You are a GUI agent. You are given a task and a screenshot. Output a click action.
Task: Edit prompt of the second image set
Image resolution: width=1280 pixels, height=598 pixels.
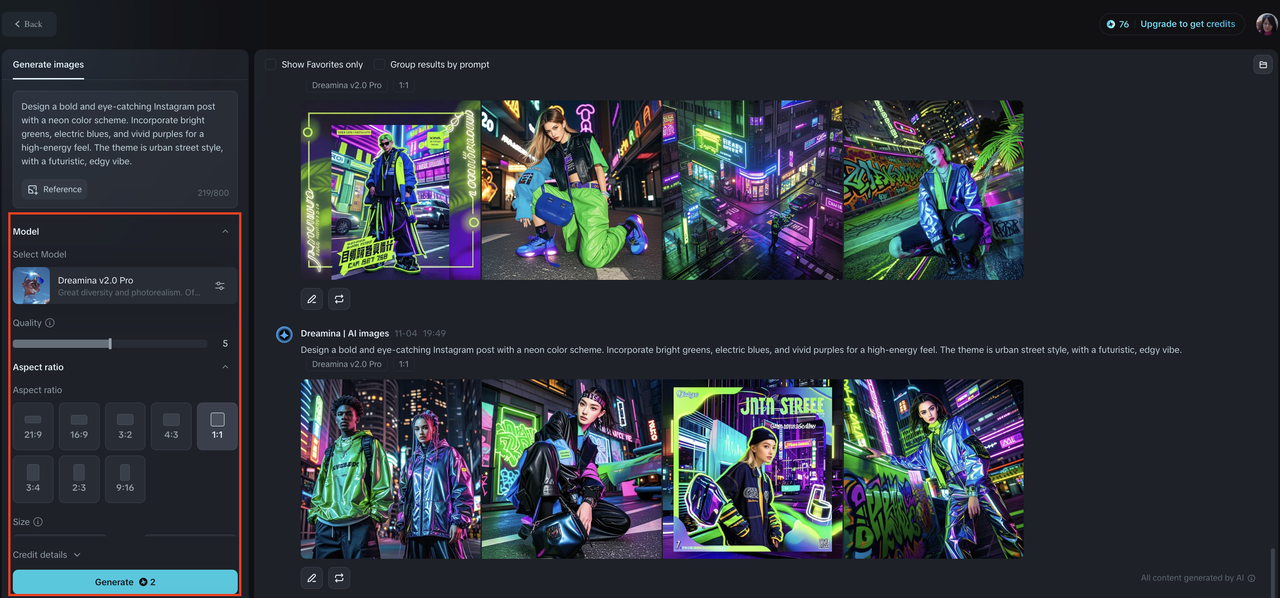click(312, 578)
